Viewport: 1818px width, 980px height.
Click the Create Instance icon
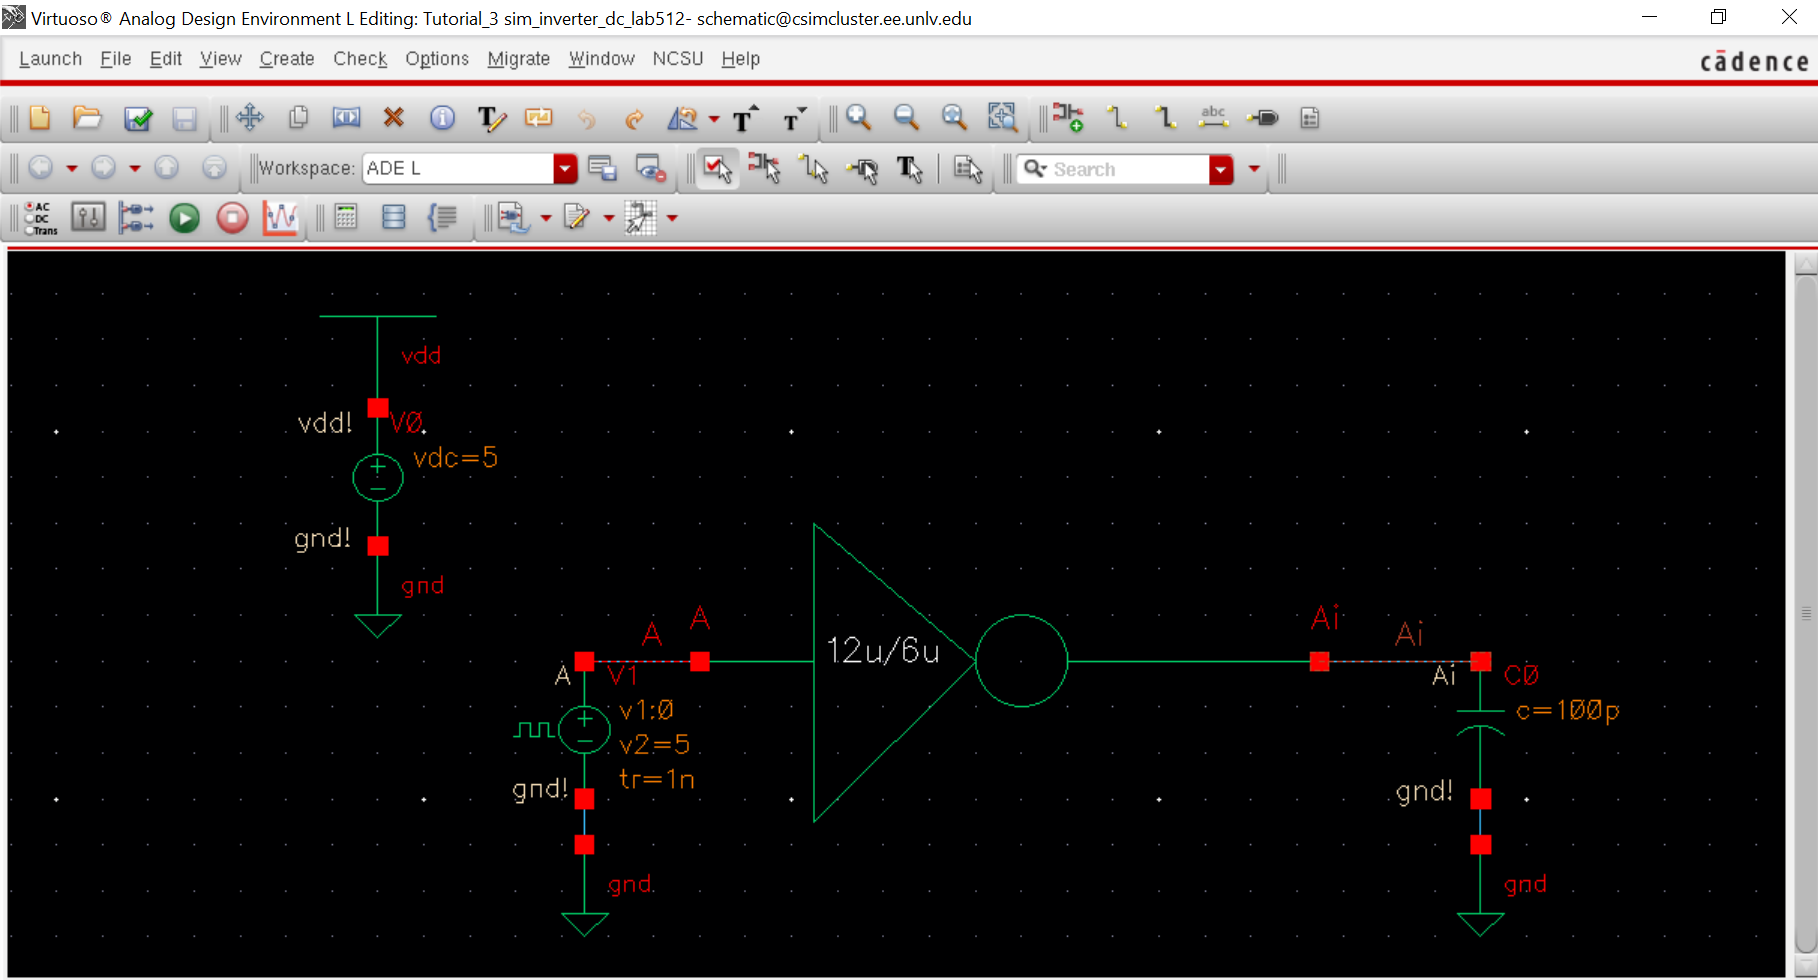(x=1067, y=118)
